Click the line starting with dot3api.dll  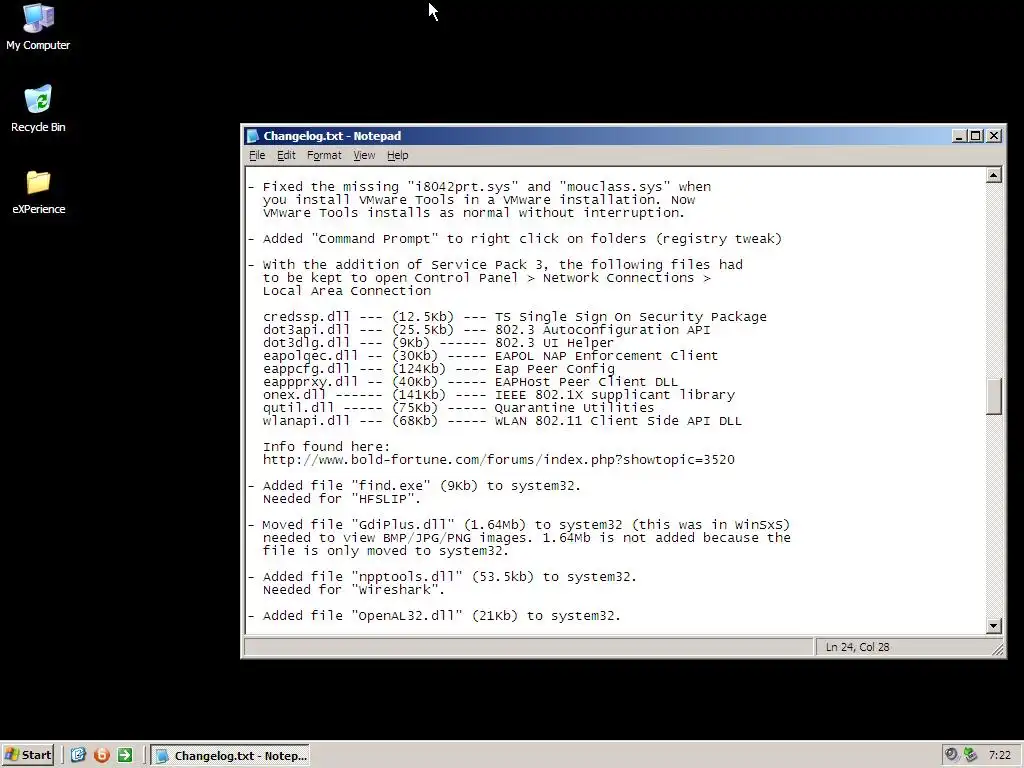click(x=487, y=330)
